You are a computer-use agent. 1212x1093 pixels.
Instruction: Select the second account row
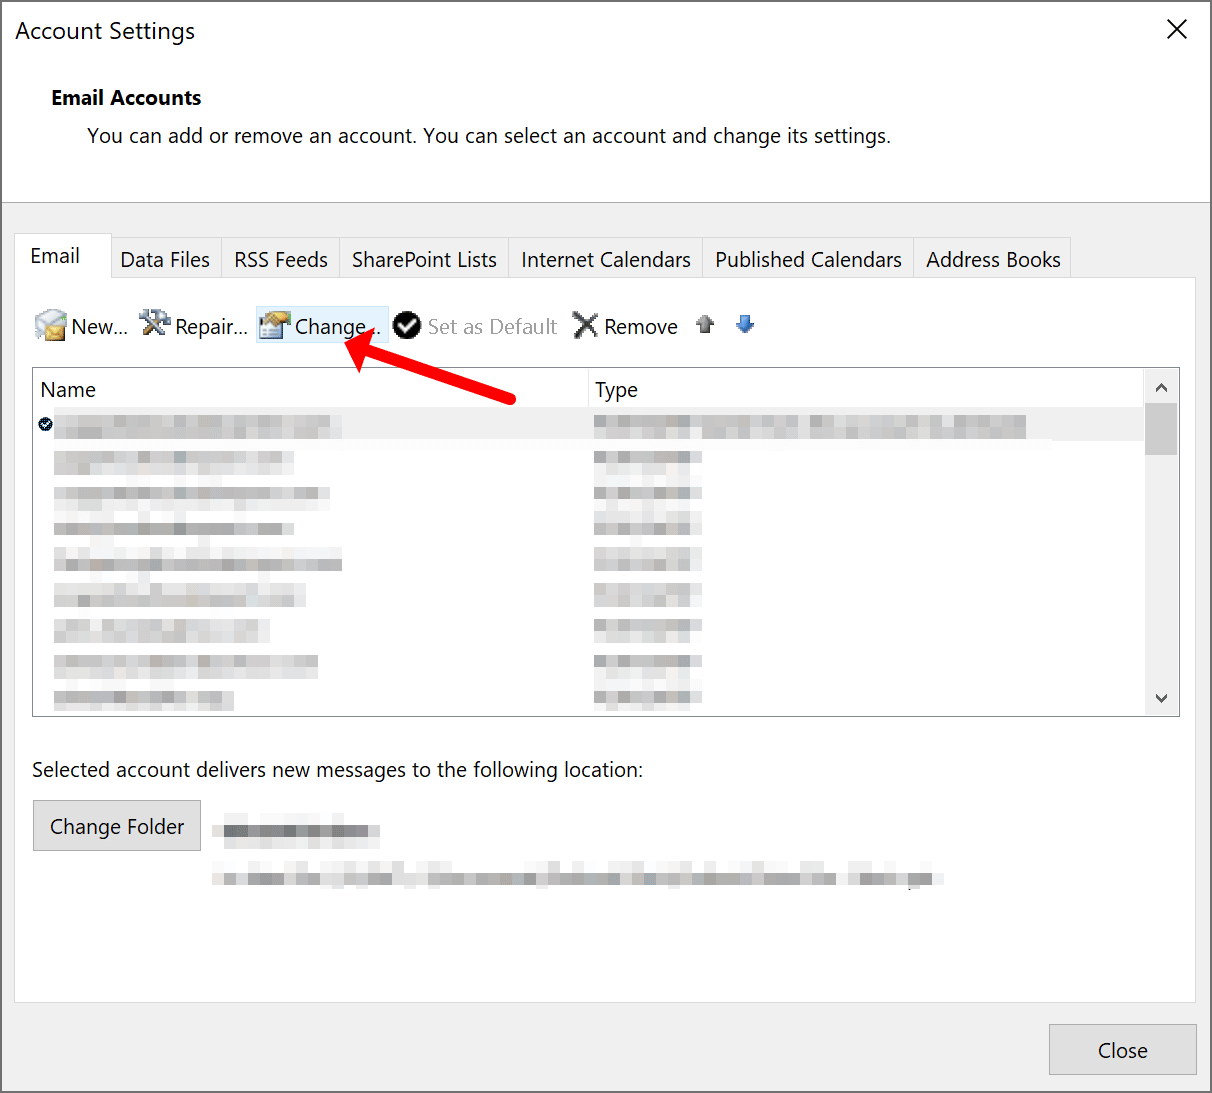300,459
